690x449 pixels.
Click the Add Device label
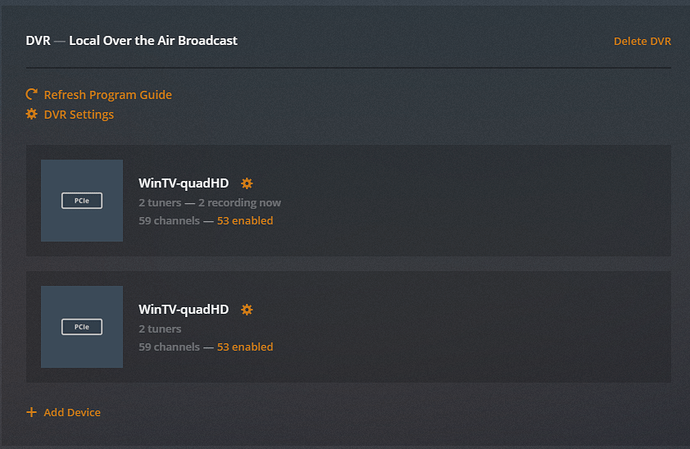(x=72, y=412)
